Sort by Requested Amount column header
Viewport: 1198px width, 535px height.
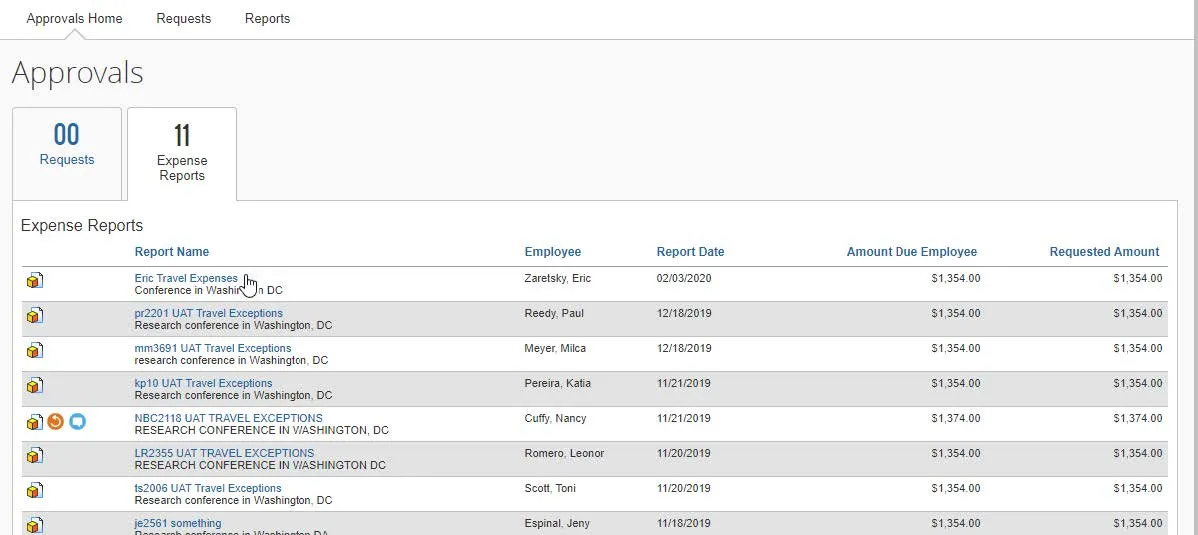click(1104, 252)
